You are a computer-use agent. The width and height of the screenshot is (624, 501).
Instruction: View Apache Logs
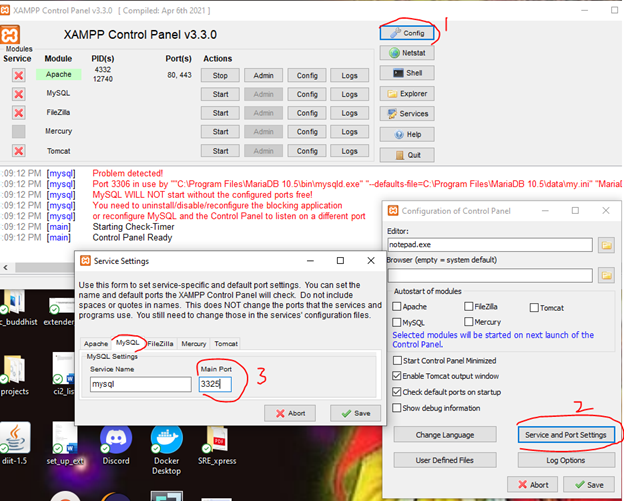click(x=349, y=75)
